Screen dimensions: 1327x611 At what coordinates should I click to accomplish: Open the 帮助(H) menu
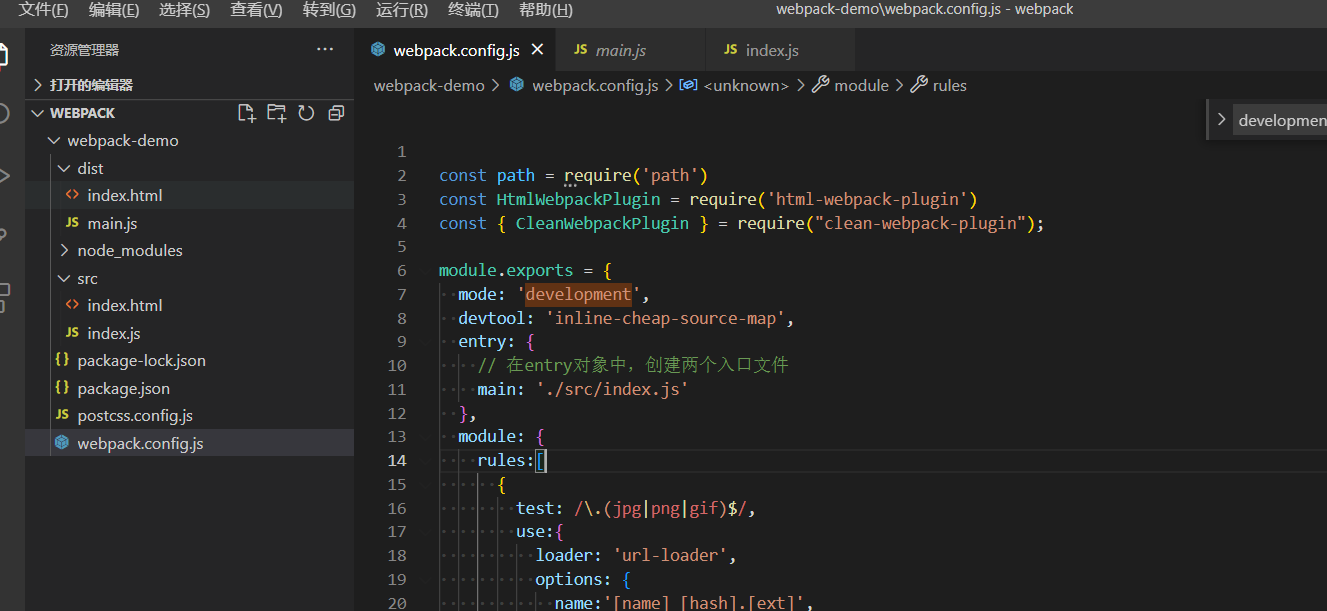pyautogui.click(x=546, y=10)
